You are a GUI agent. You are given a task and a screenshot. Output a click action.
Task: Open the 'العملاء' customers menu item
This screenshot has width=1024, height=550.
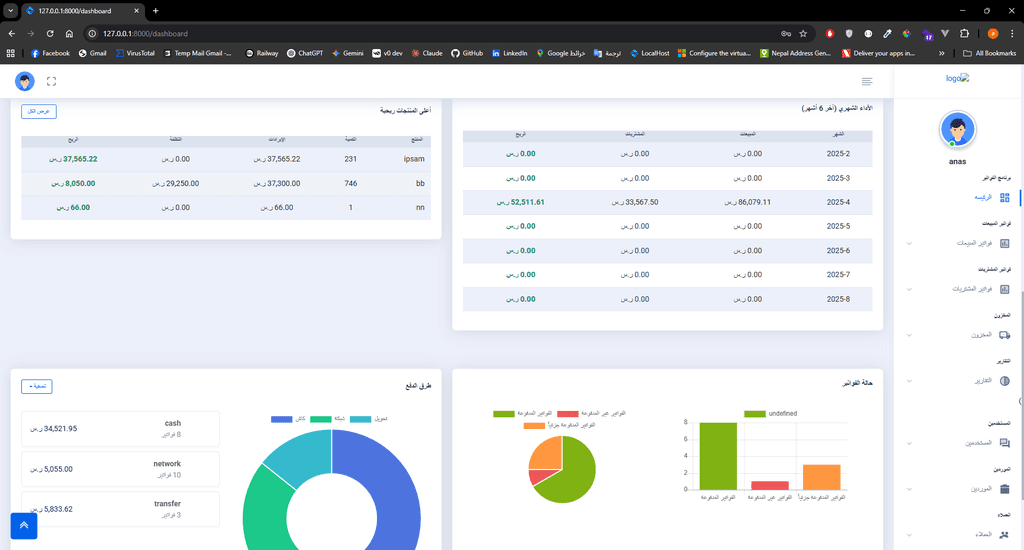[985, 535]
